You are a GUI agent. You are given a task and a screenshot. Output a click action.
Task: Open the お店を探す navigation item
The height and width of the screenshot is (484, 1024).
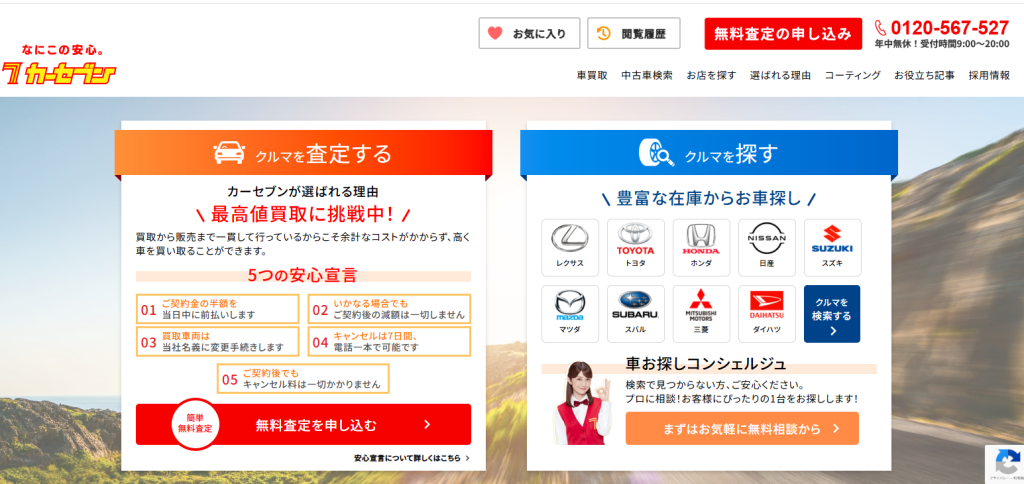pos(711,75)
